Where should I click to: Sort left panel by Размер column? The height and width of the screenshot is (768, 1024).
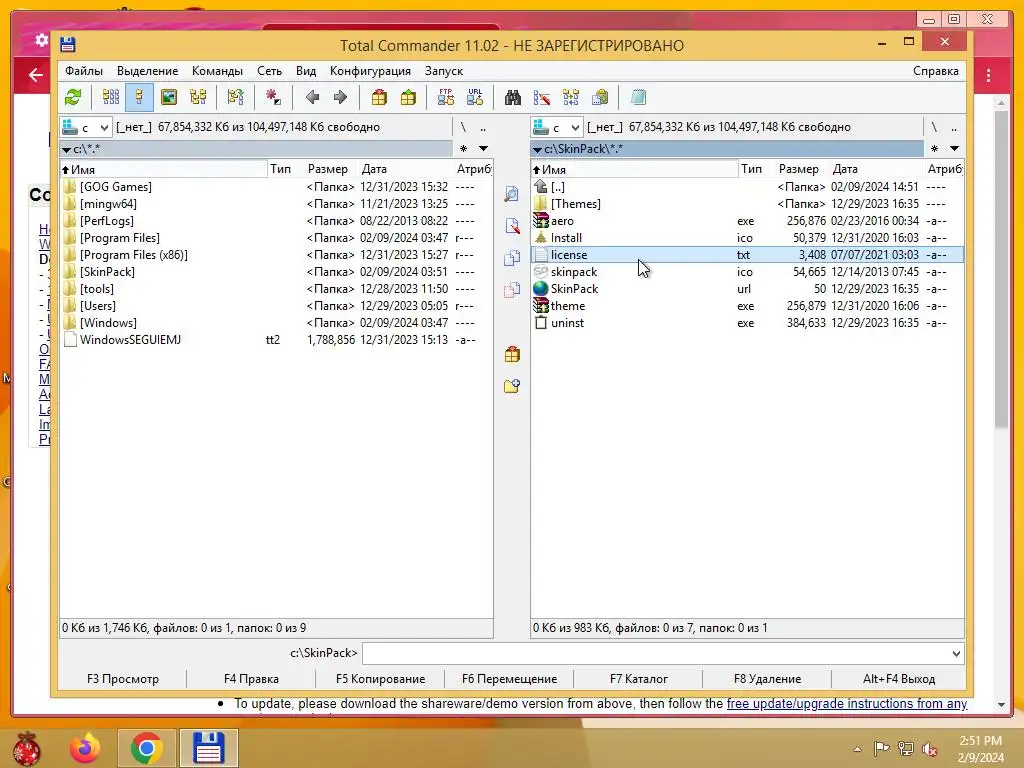328,169
